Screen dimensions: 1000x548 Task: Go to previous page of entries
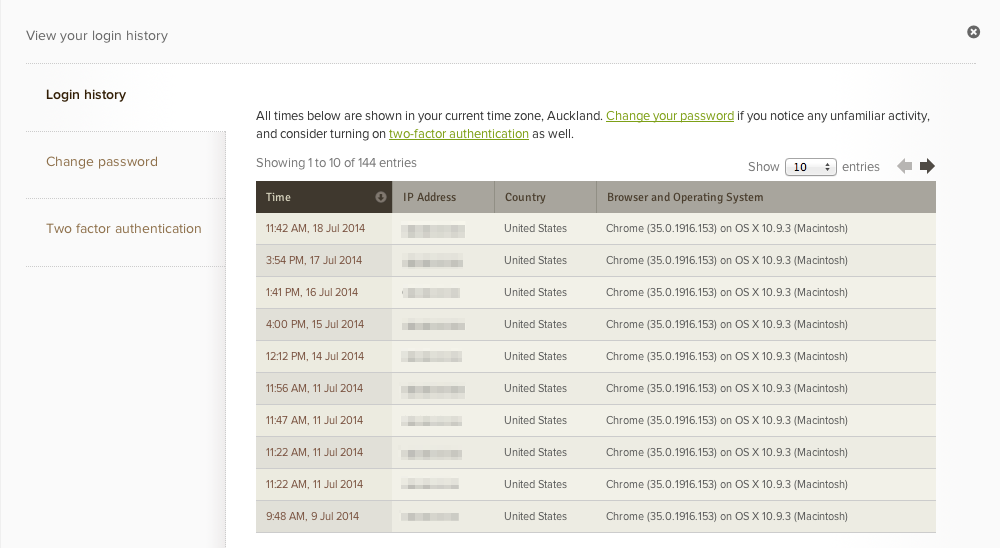pyautogui.click(x=905, y=166)
